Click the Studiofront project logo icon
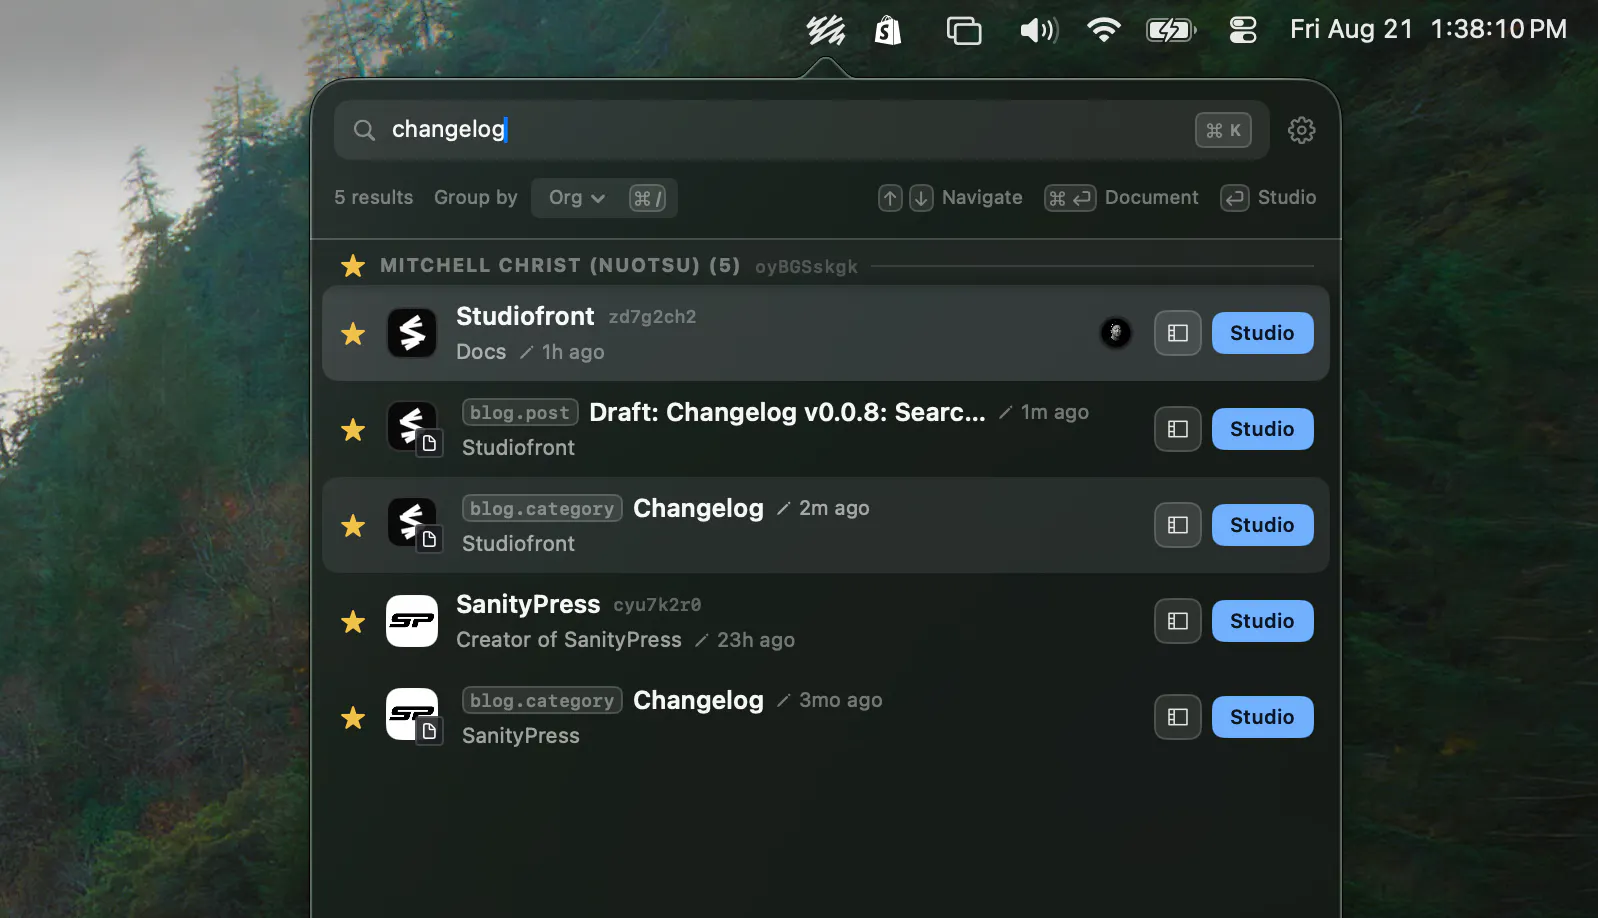 click(x=412, y=333)
